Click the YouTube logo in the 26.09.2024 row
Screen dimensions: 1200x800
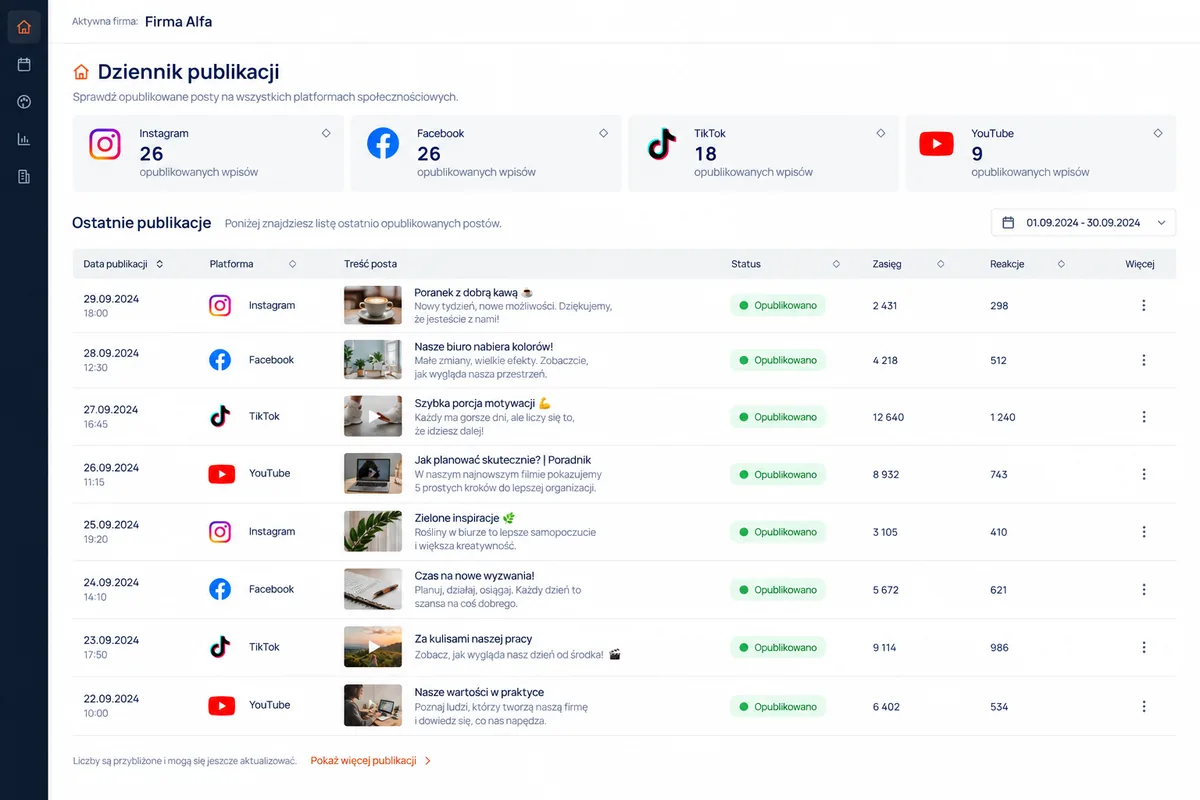pos(221,474)
